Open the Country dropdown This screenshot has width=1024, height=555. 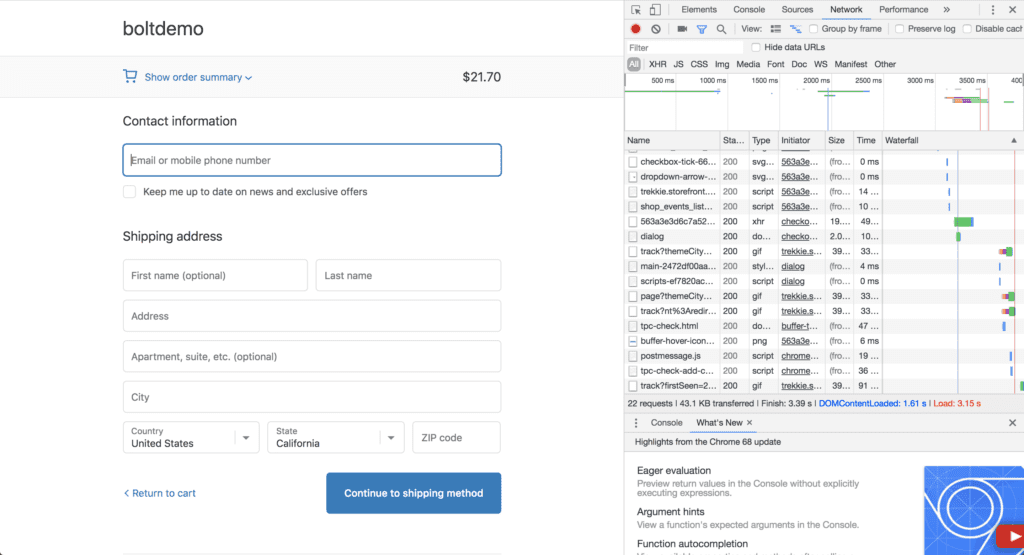click(x=191, y=437)
